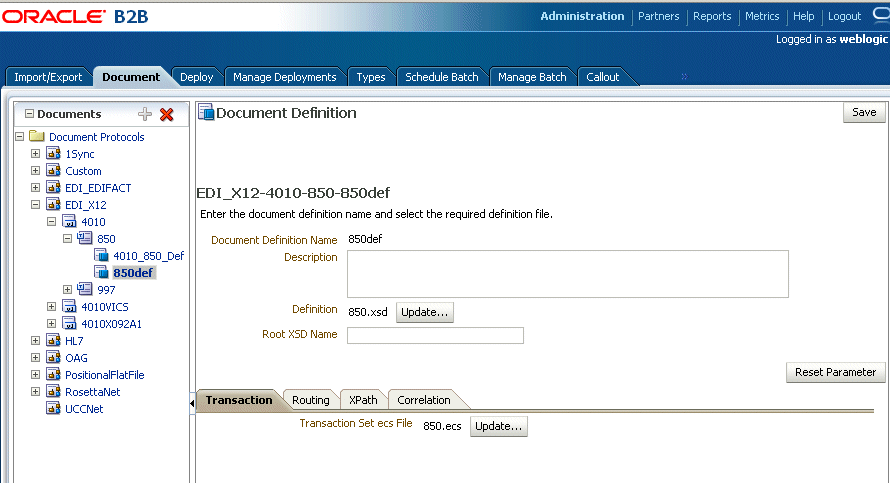
Task: Click the 997 document type icon
Action: [x=85, y=289]
